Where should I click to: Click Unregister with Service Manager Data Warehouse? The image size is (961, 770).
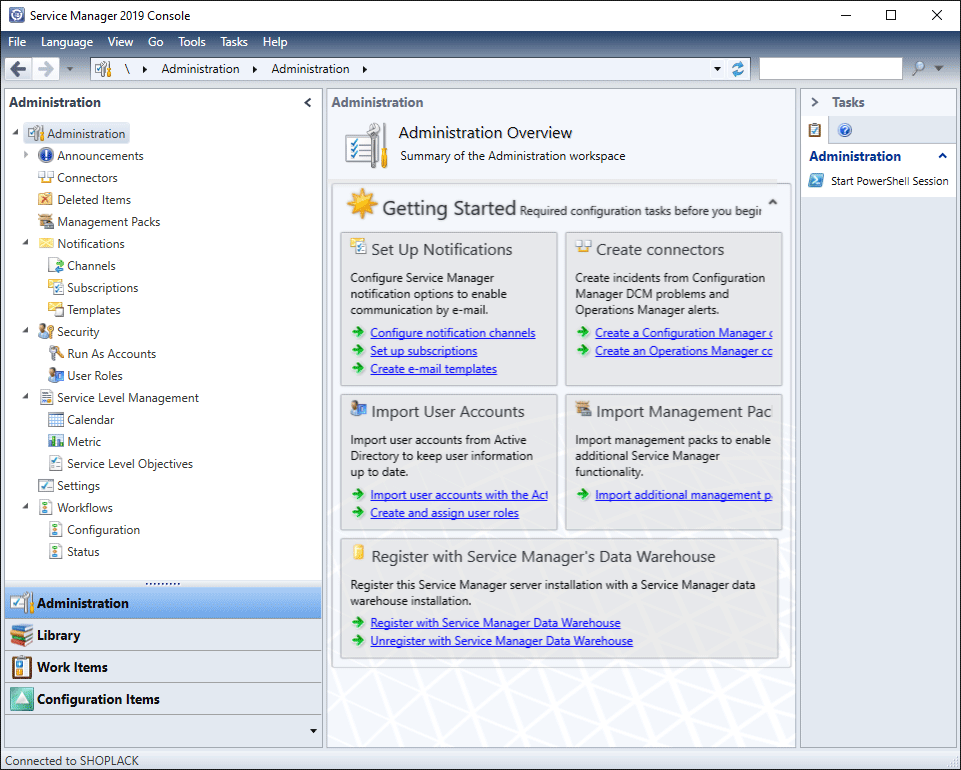[x=501, y=641]
